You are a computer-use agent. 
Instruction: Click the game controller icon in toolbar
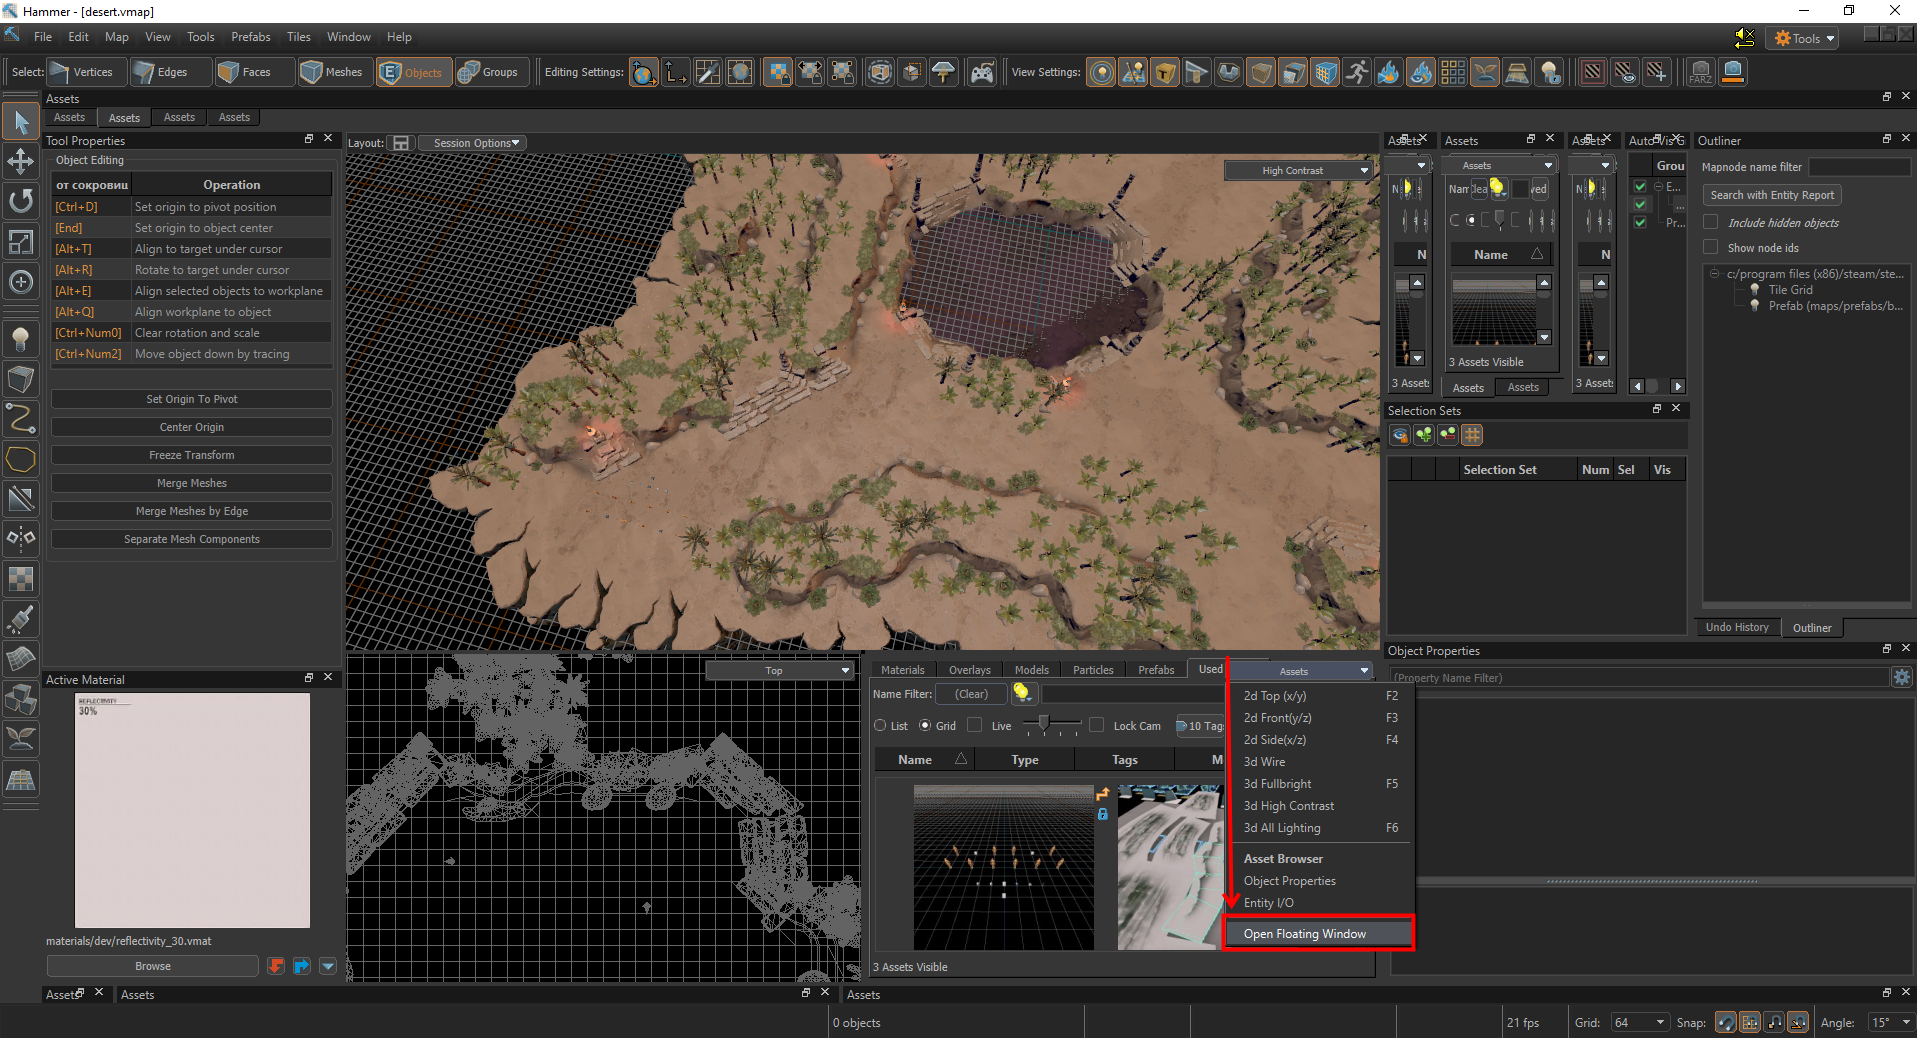(982, 72)
